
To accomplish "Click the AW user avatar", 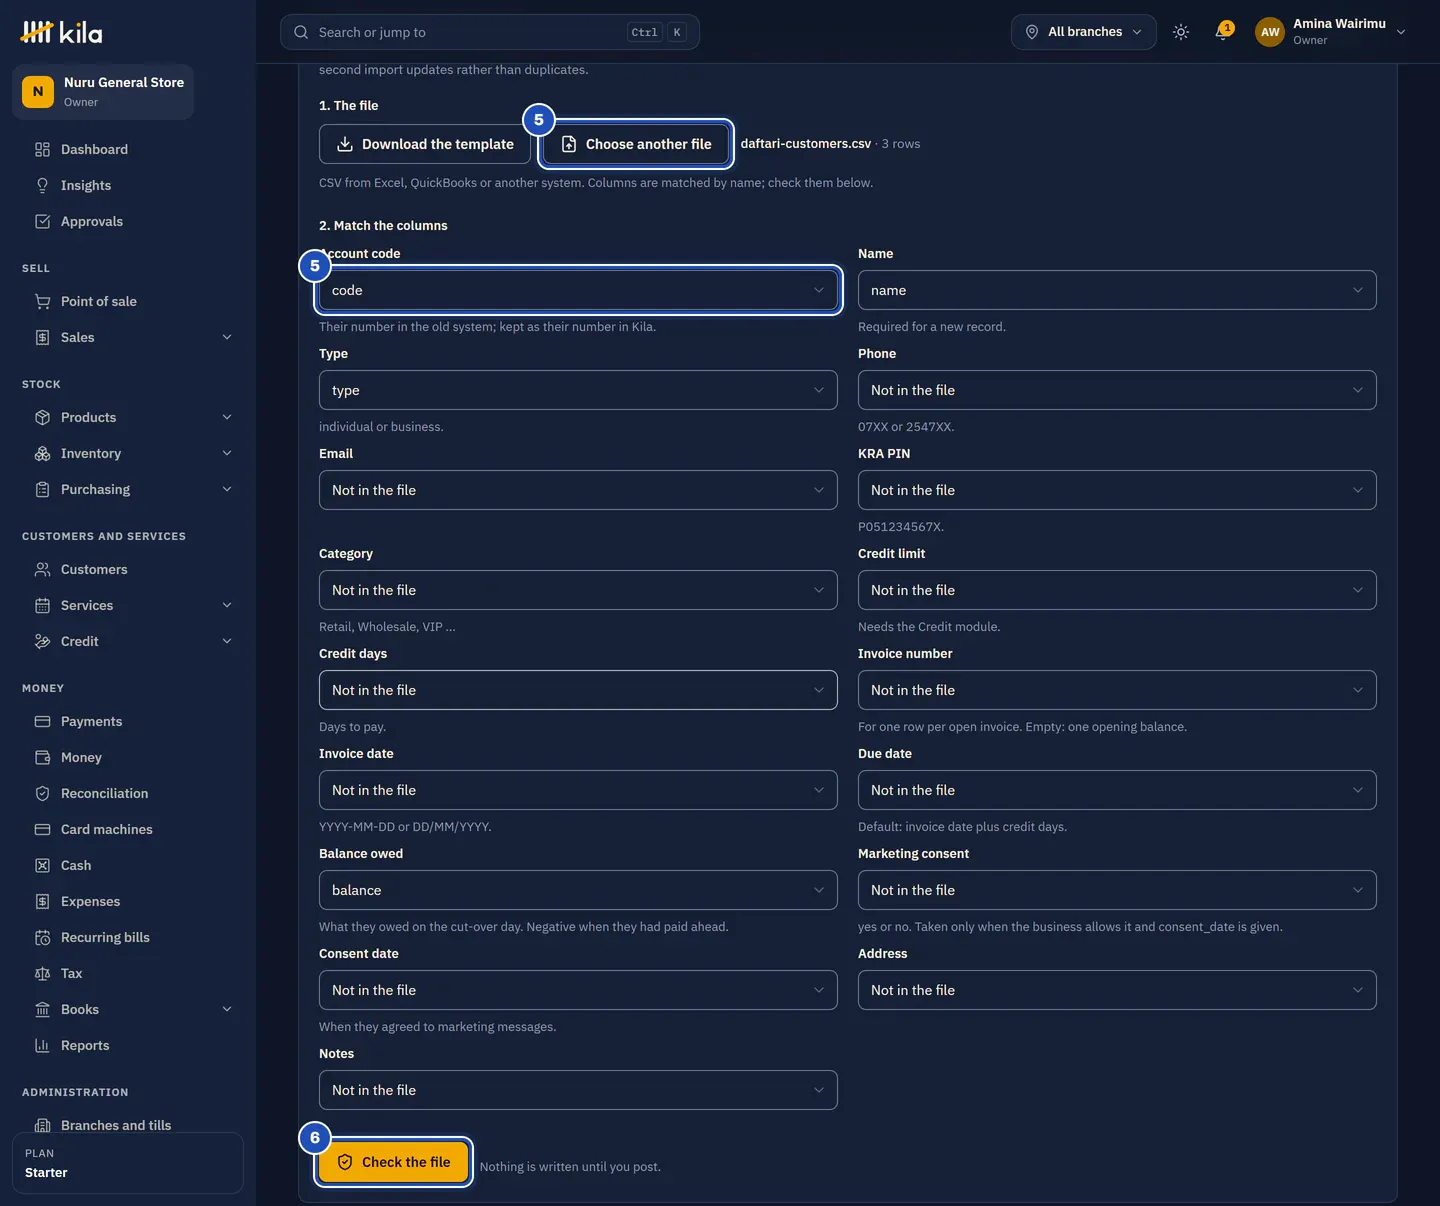I will coord(1270,32).
